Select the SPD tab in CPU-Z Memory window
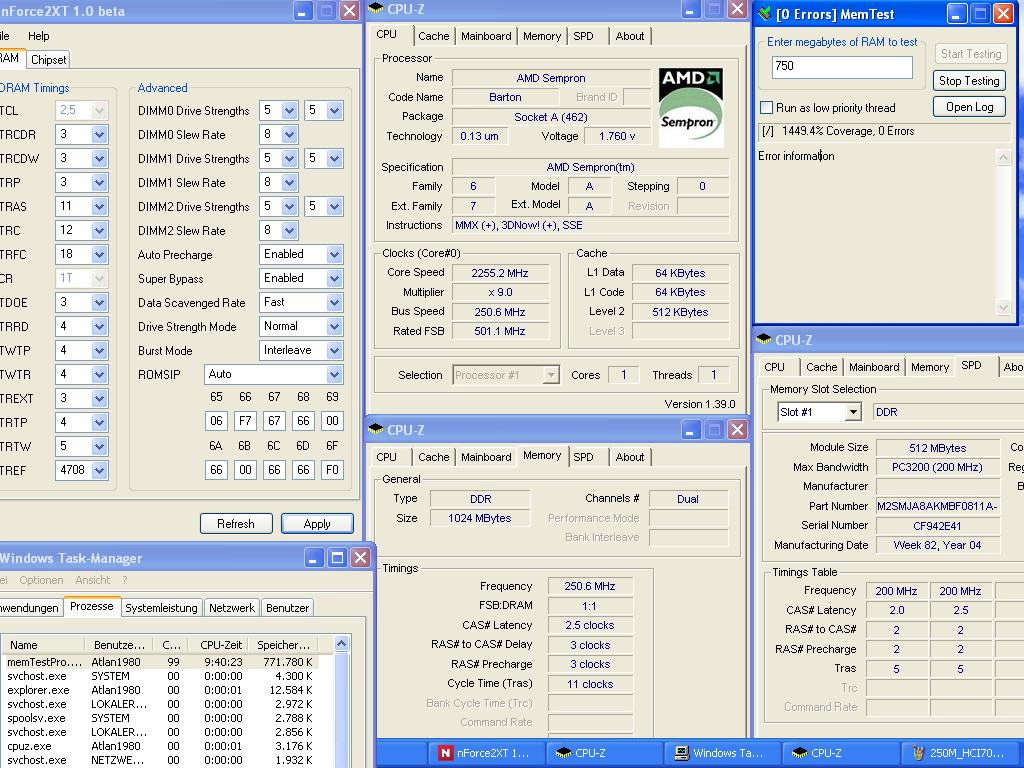Viewport: 1024px width, 768px height. (x=583, y=457)
